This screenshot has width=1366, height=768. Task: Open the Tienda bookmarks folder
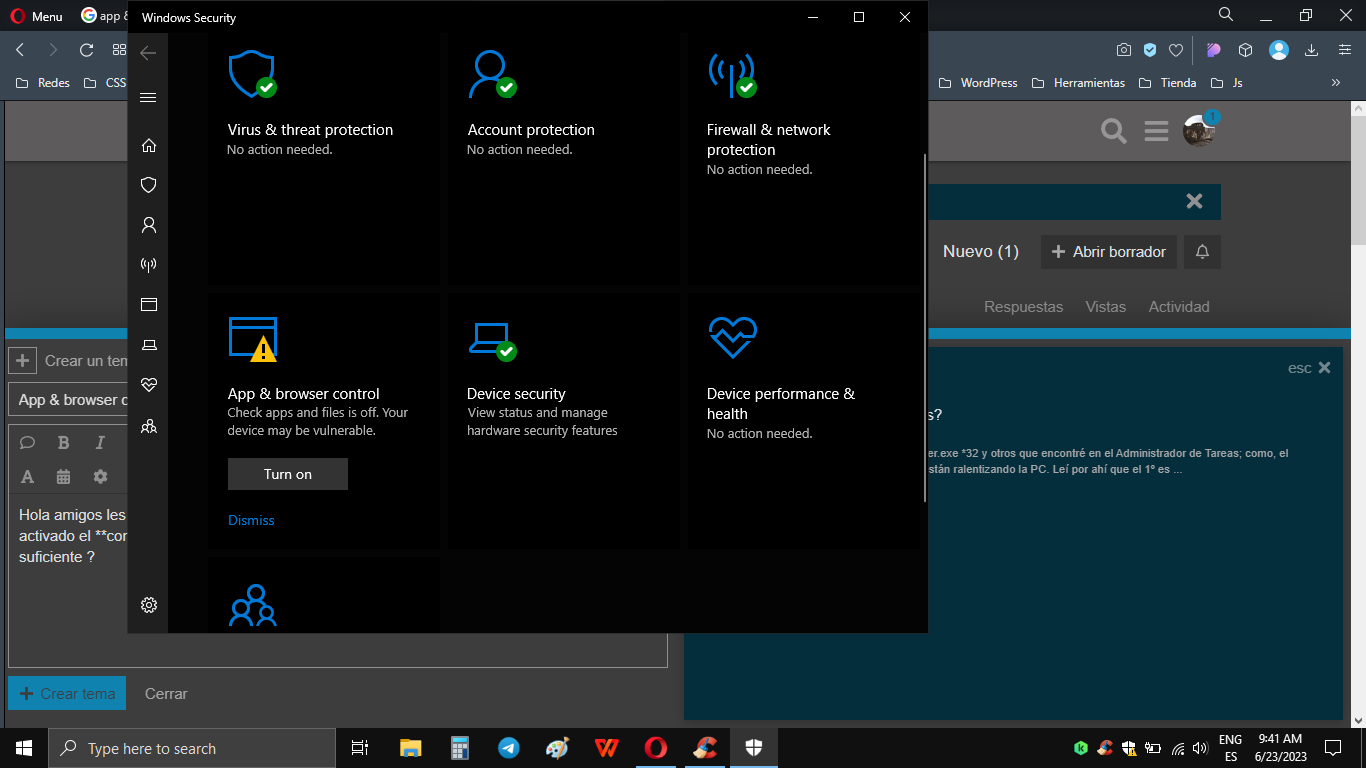tap(1167, 83)
